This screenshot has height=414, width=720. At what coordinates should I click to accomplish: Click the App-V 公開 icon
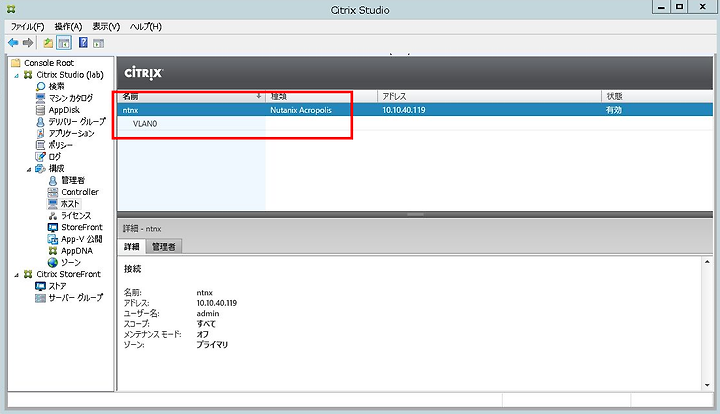[53, 239]
